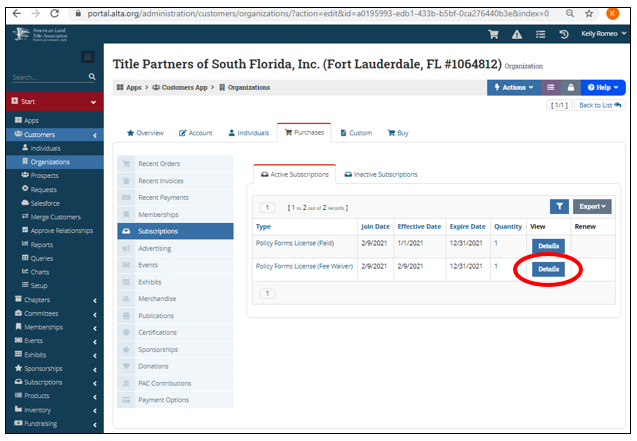Open Queries in the sidebar

tap(55, 258)
